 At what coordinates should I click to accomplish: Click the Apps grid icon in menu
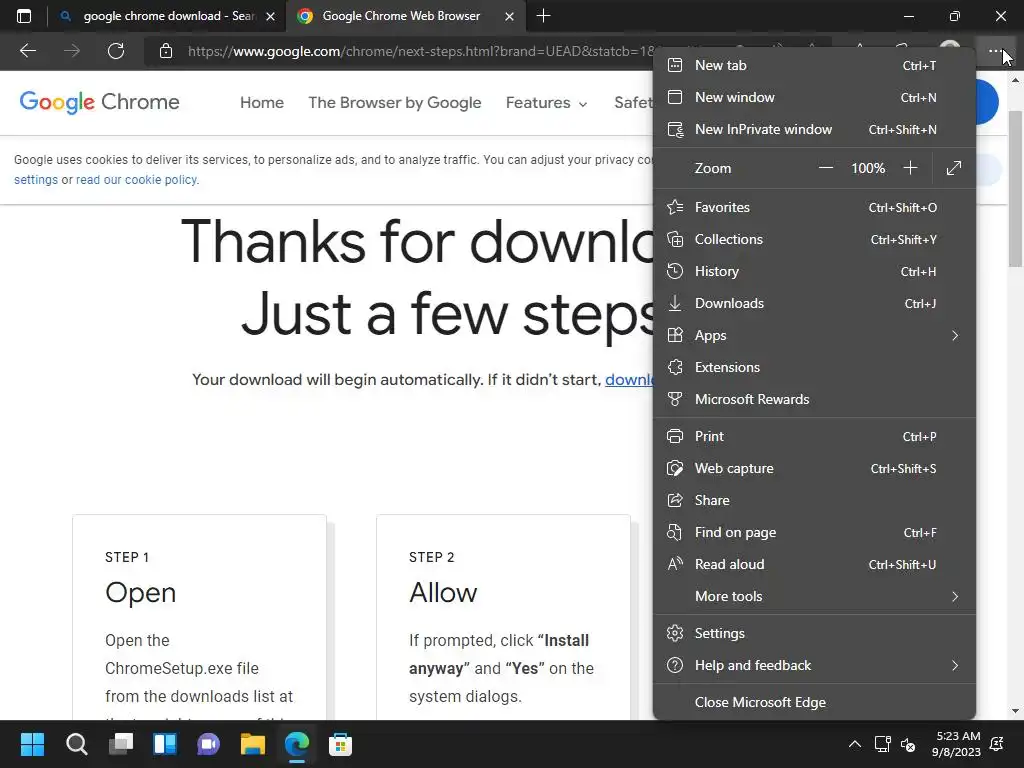point(675,335)
